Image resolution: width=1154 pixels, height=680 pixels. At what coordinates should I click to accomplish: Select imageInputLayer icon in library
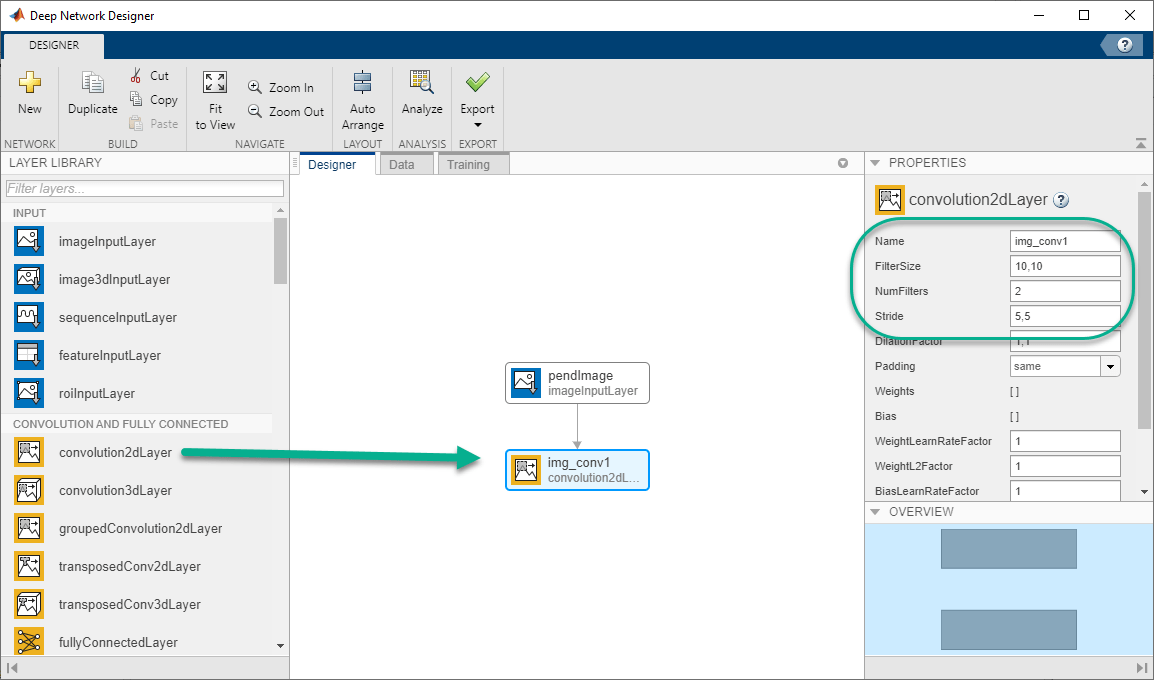click(29, 241)
